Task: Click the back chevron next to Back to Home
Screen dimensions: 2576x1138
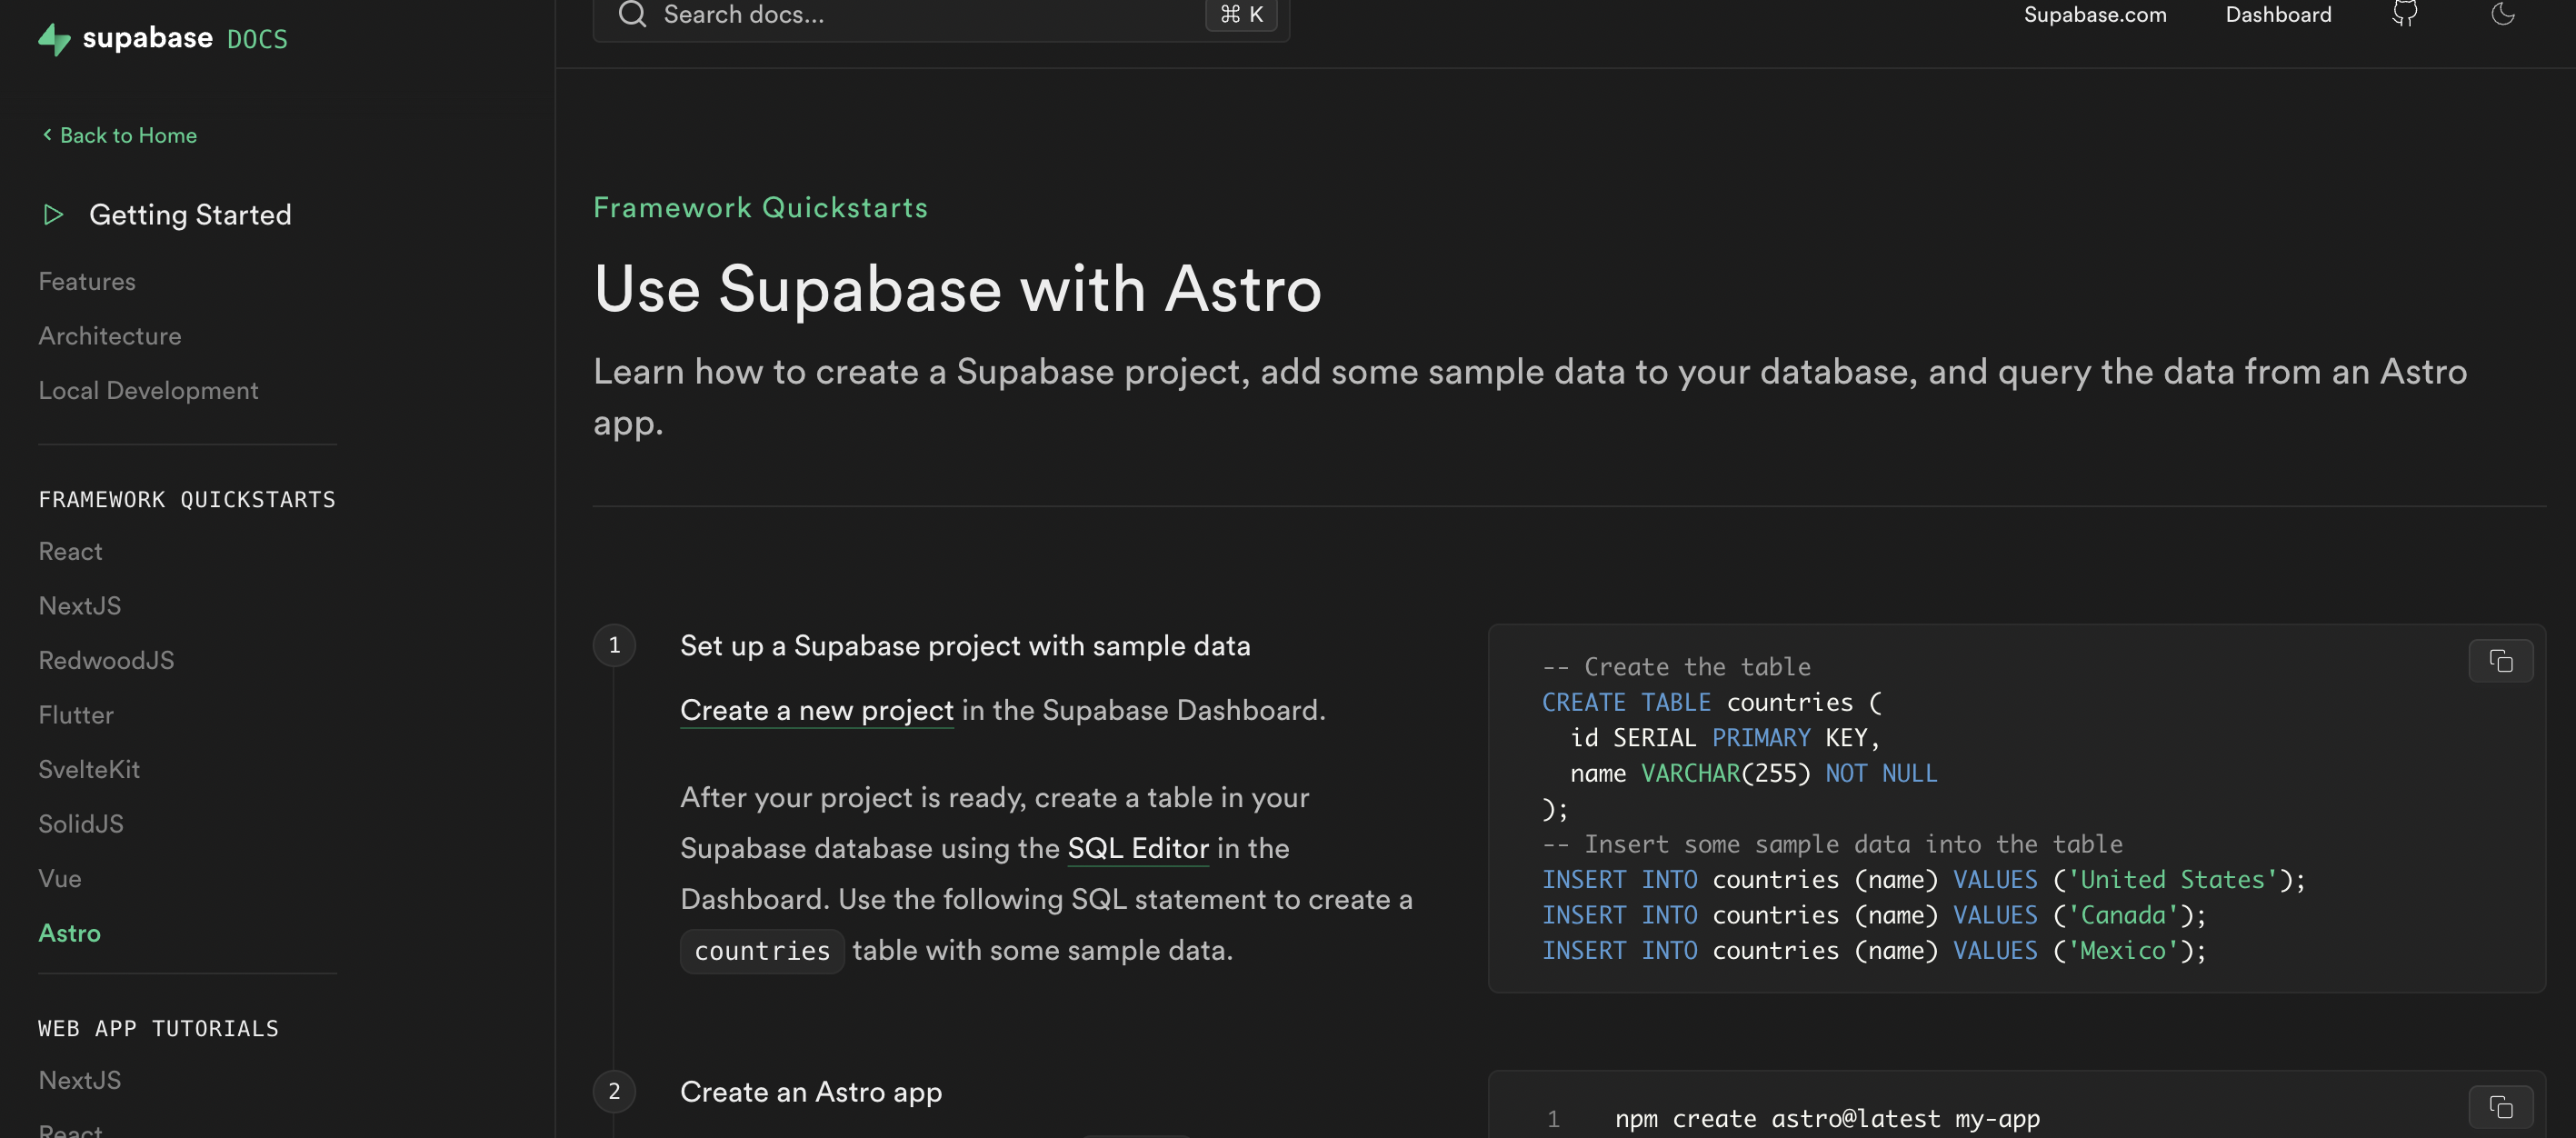Action: click(46, 134)
